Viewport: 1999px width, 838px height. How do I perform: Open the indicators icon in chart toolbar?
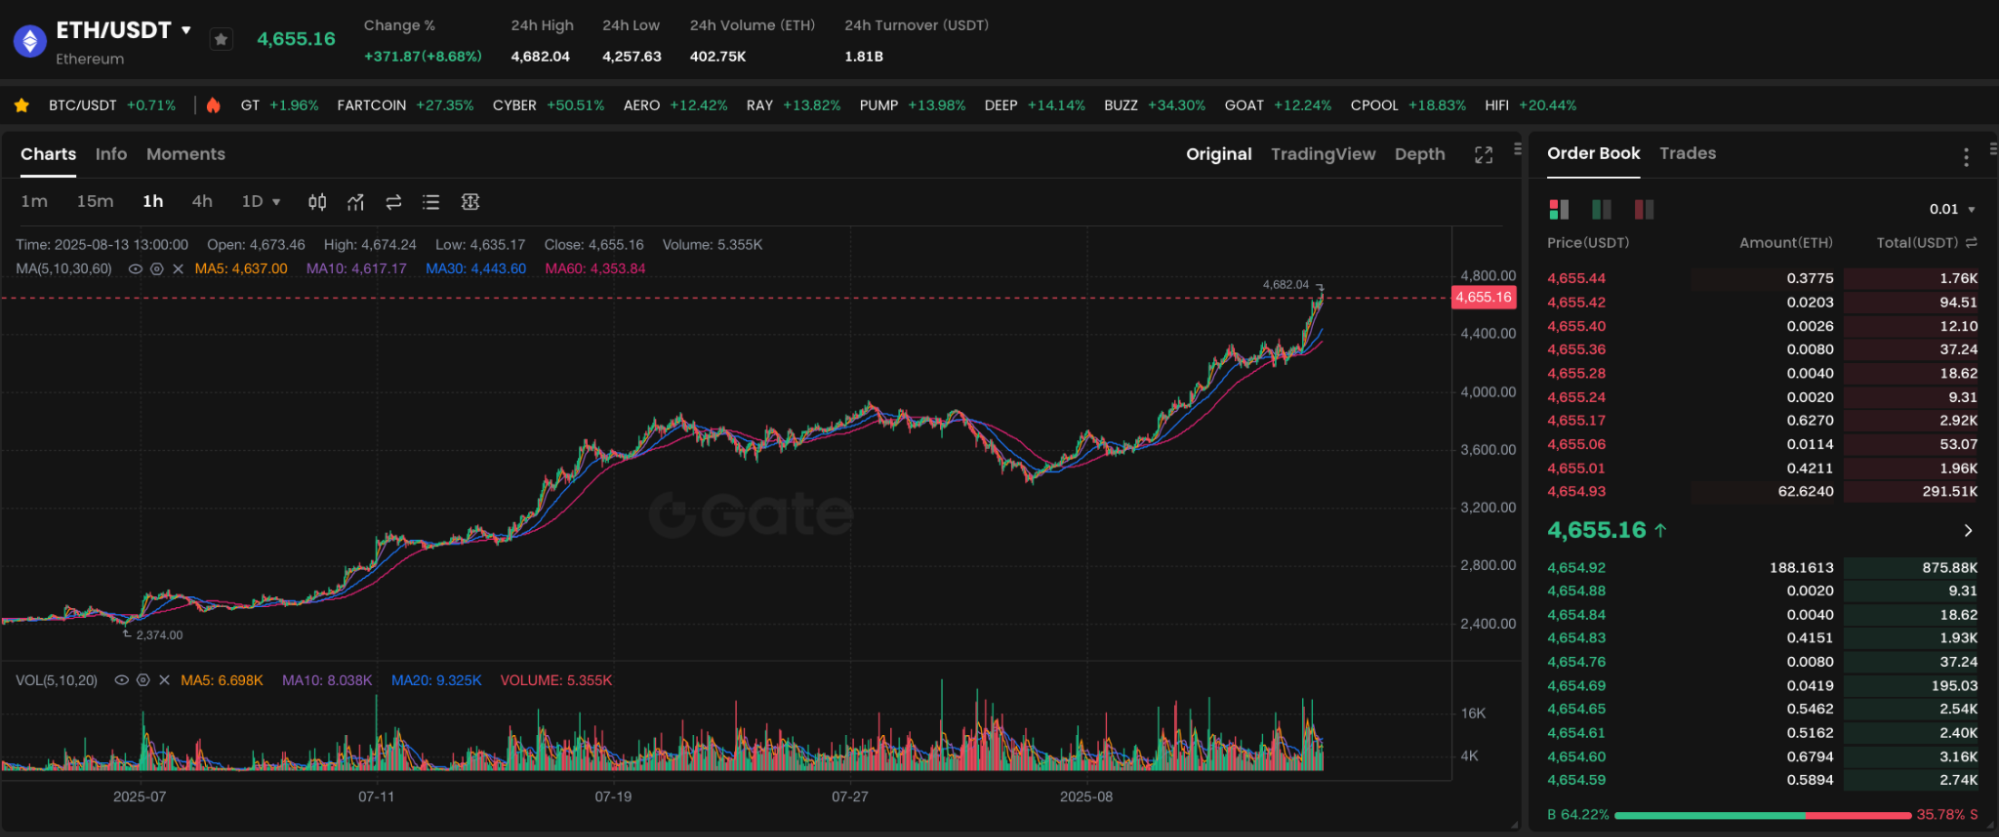(x=355, y=202)
